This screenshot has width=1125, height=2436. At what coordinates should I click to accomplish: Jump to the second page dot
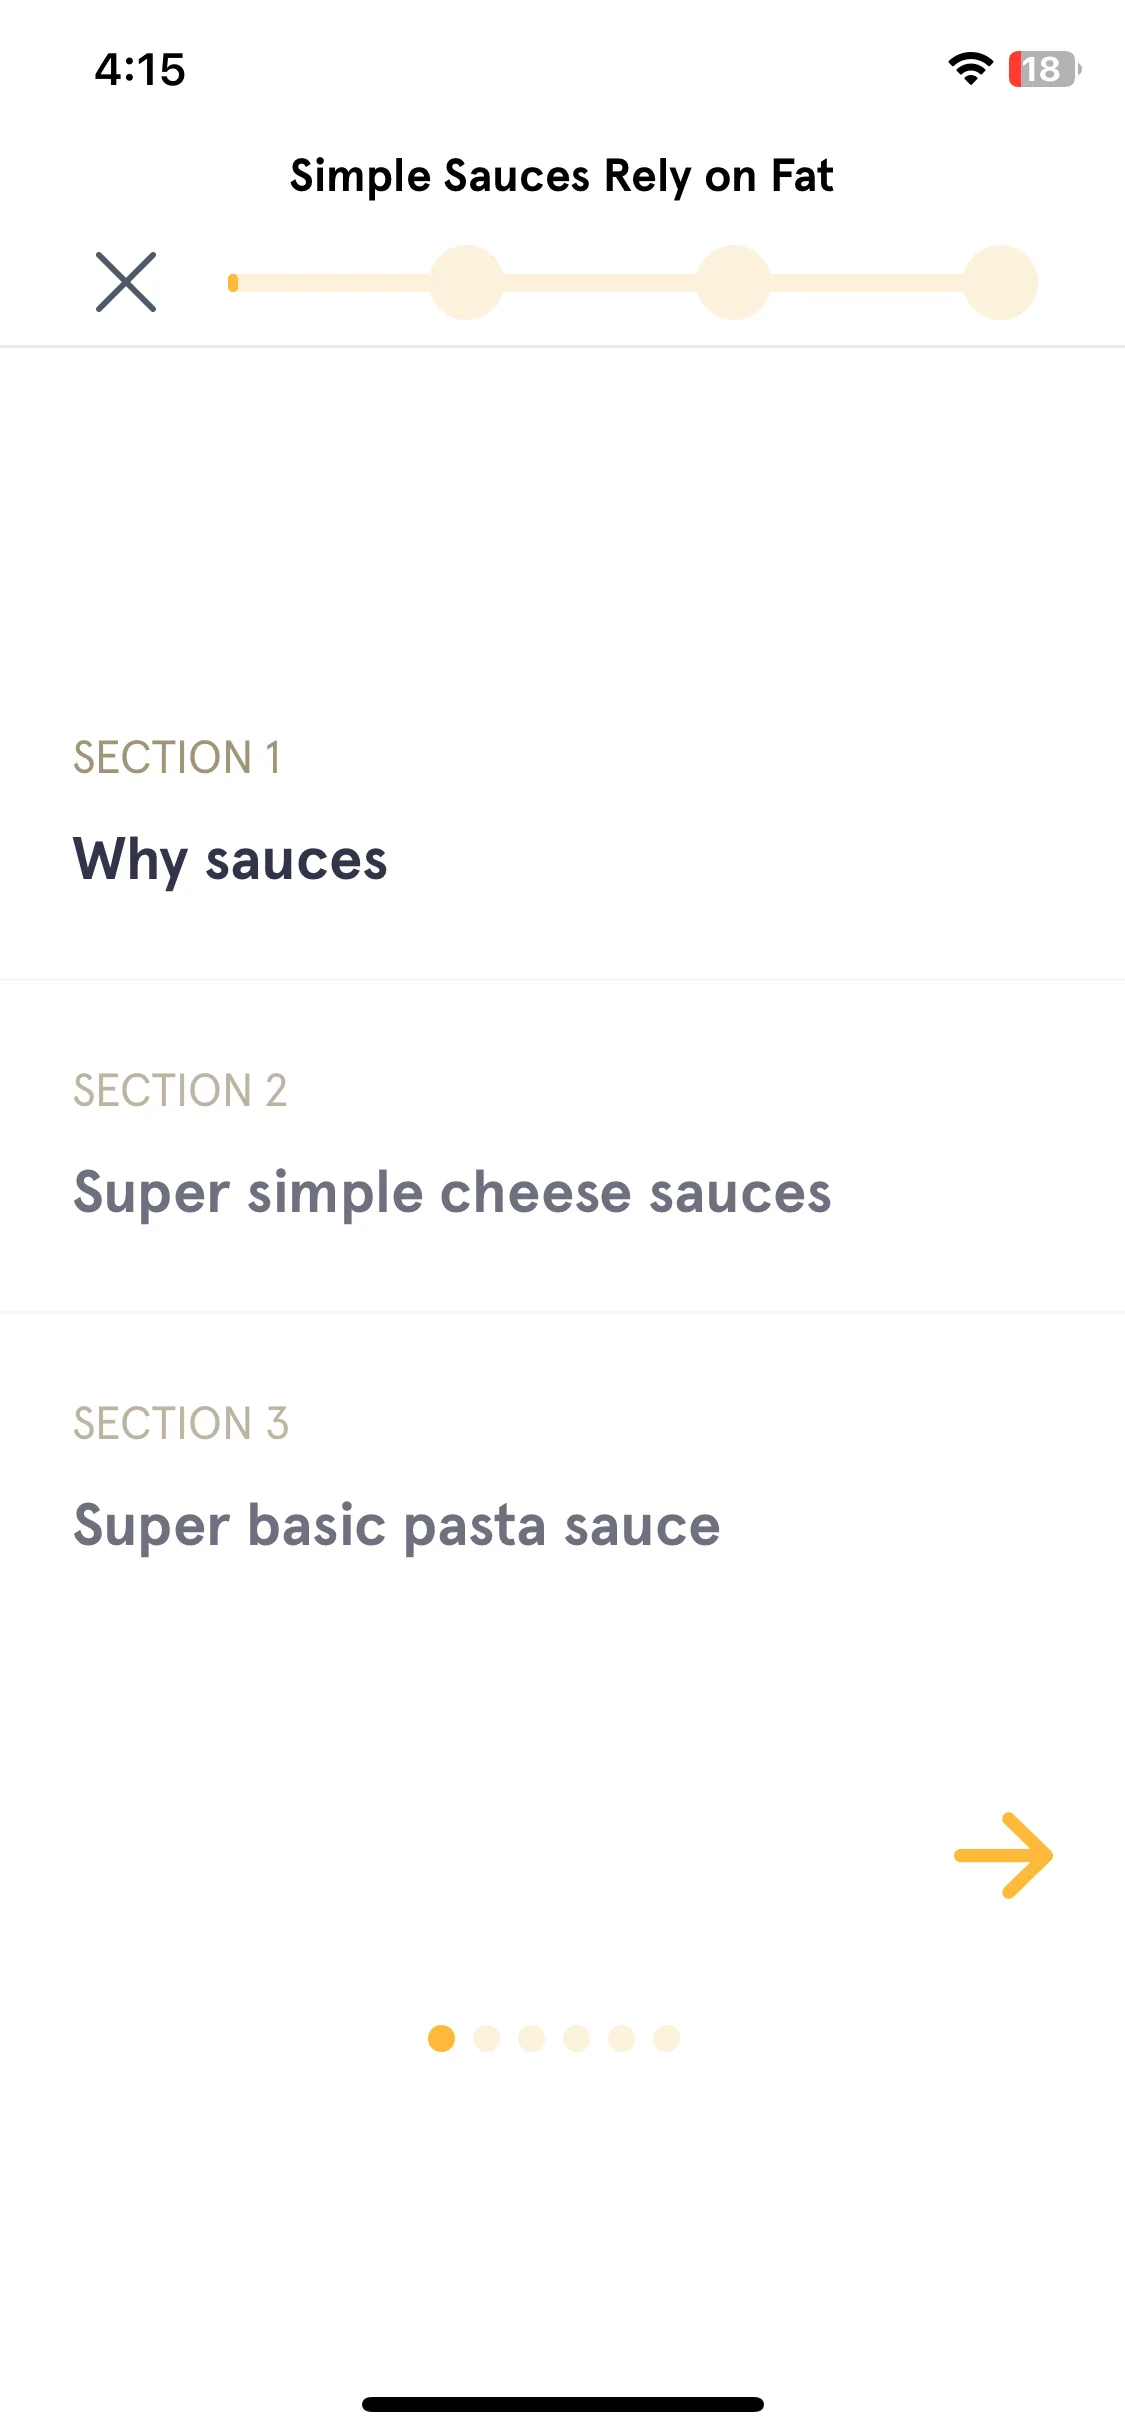[x=487, y=2038]
